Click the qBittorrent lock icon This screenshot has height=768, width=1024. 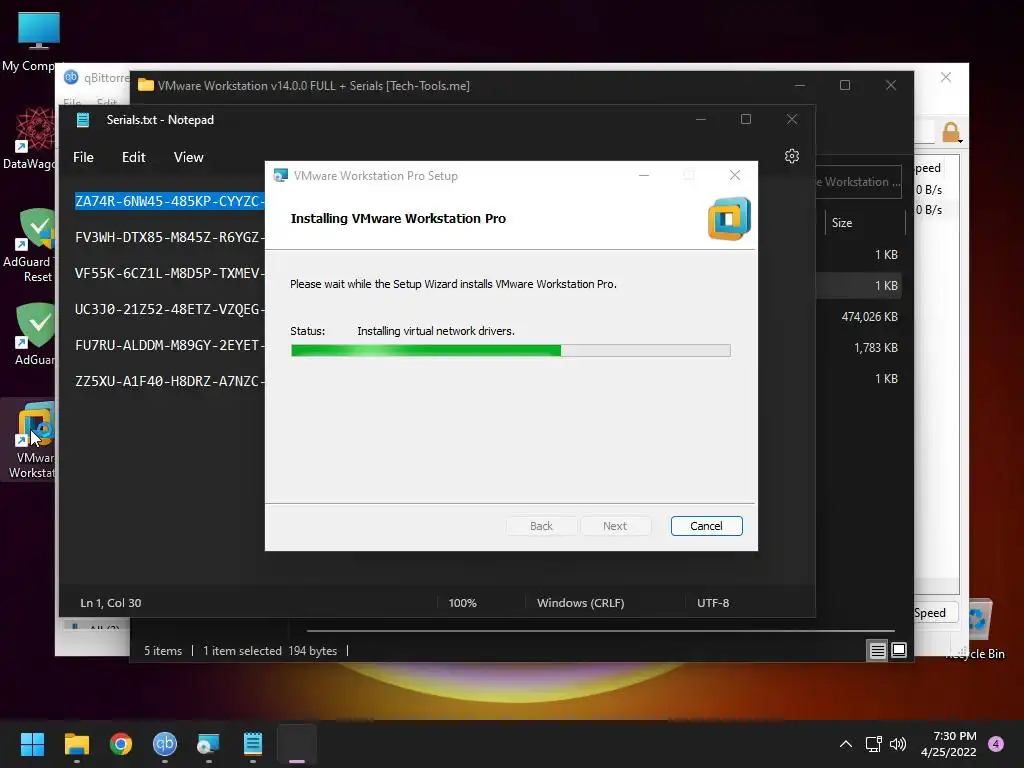pos(951,132)
